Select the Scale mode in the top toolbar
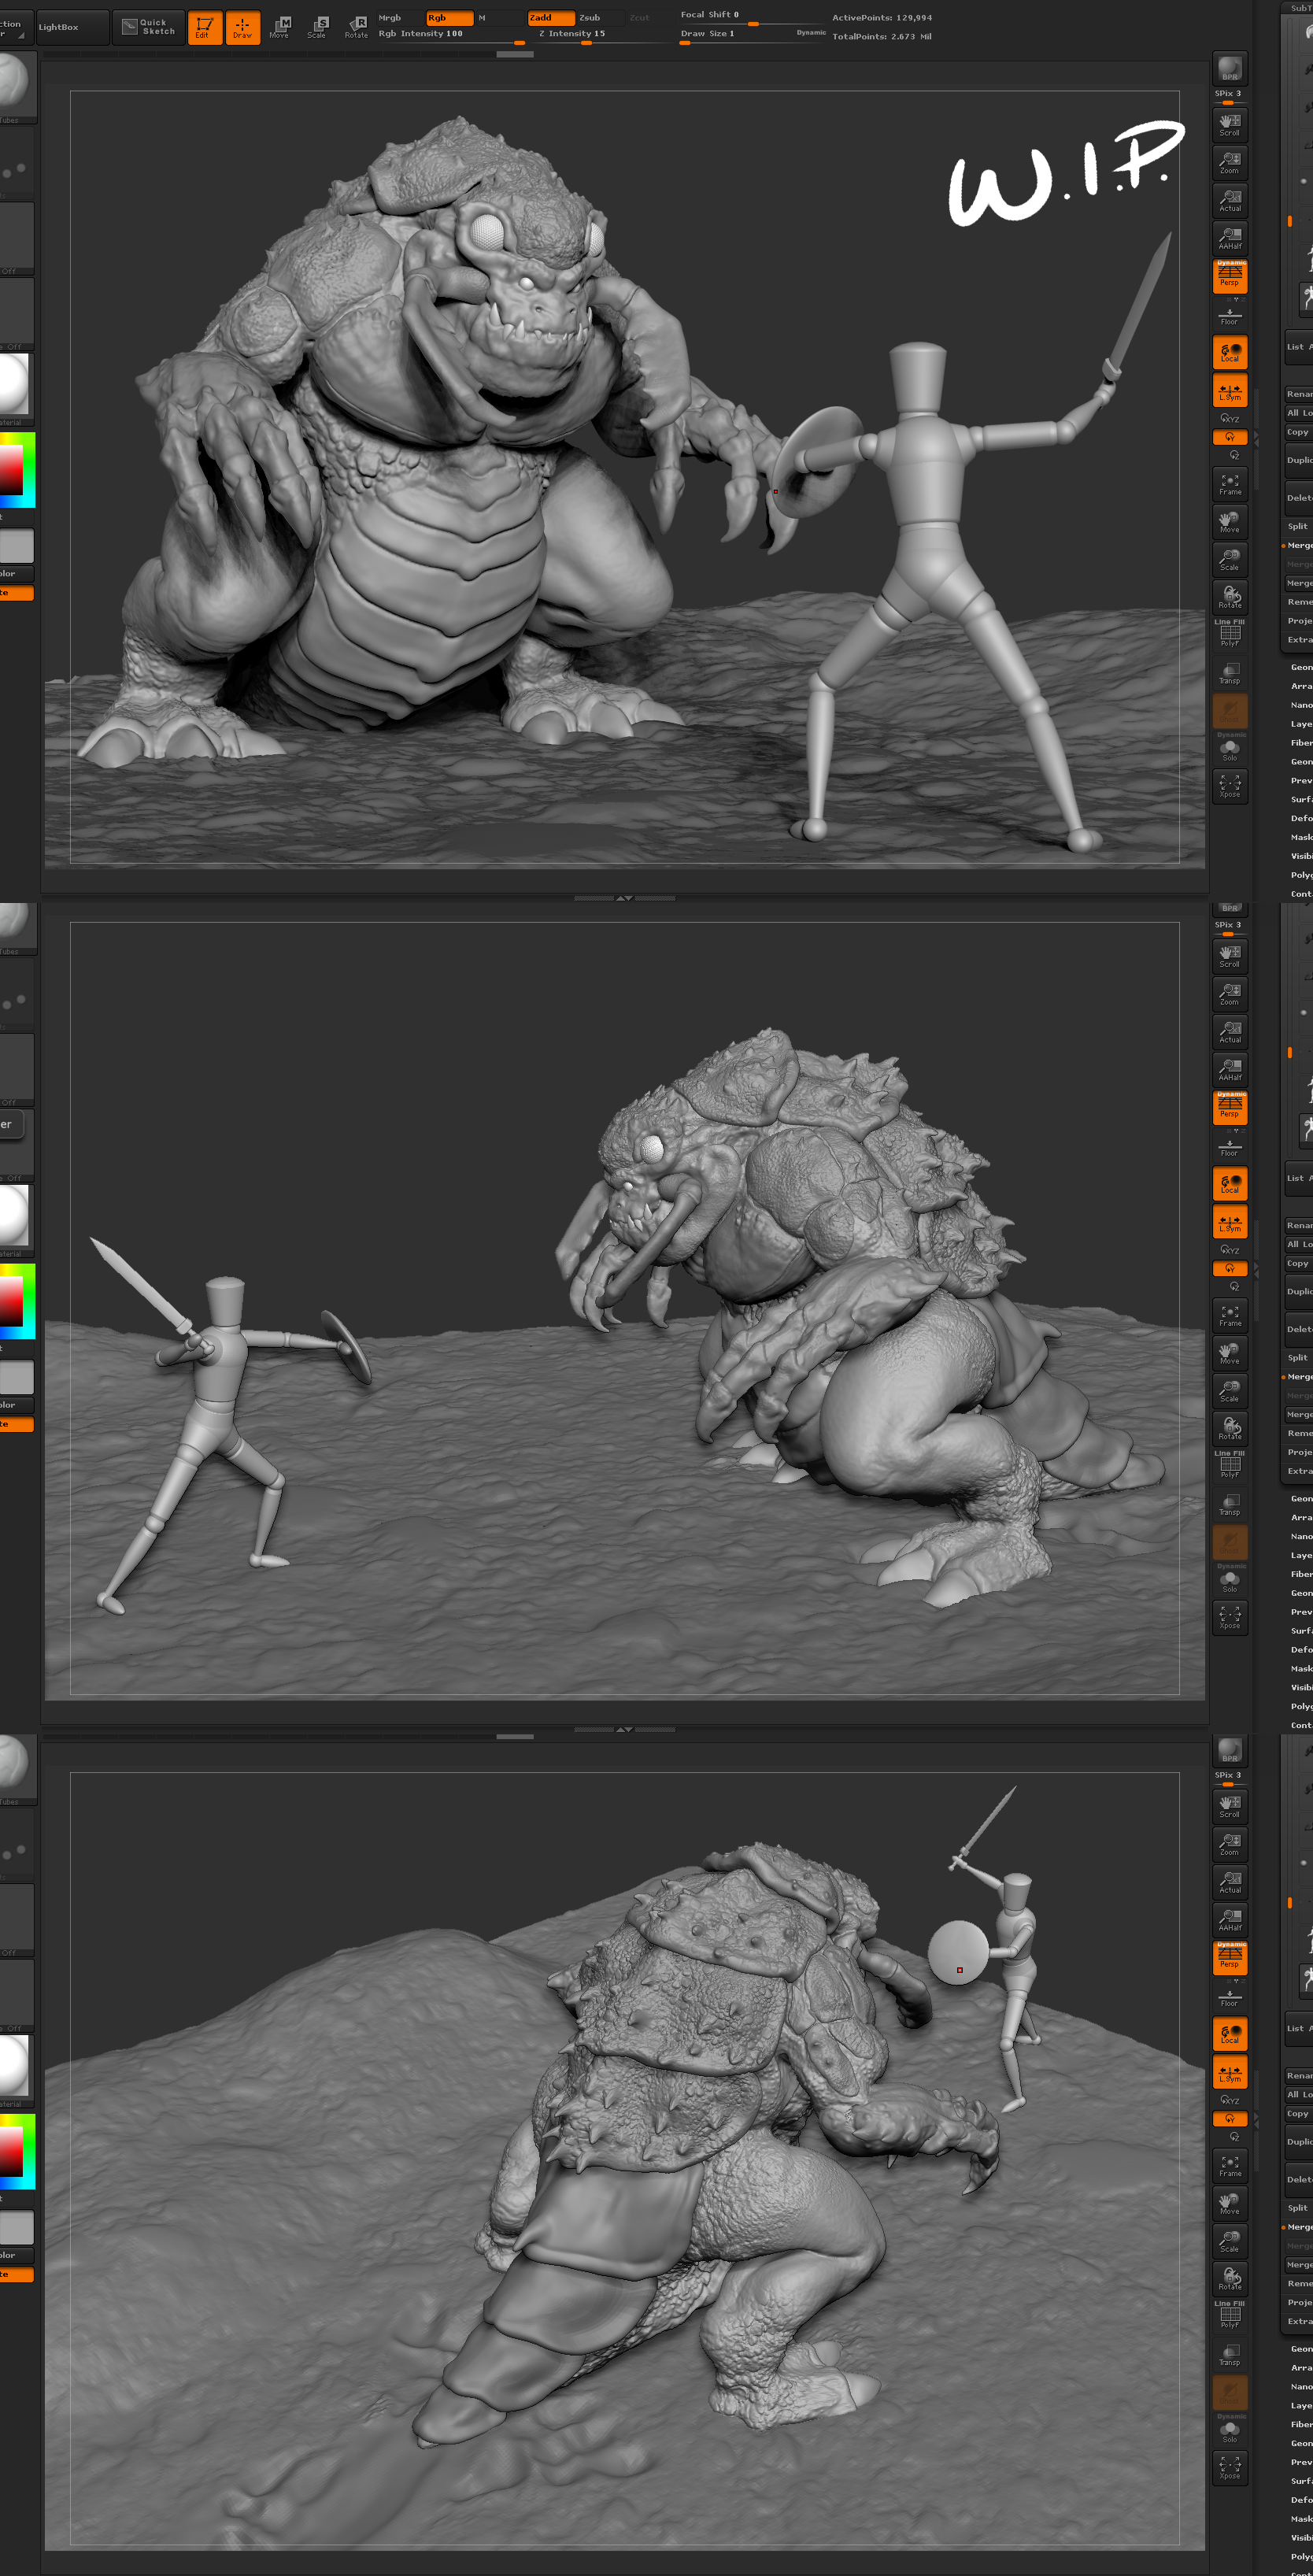 point(318,27)
